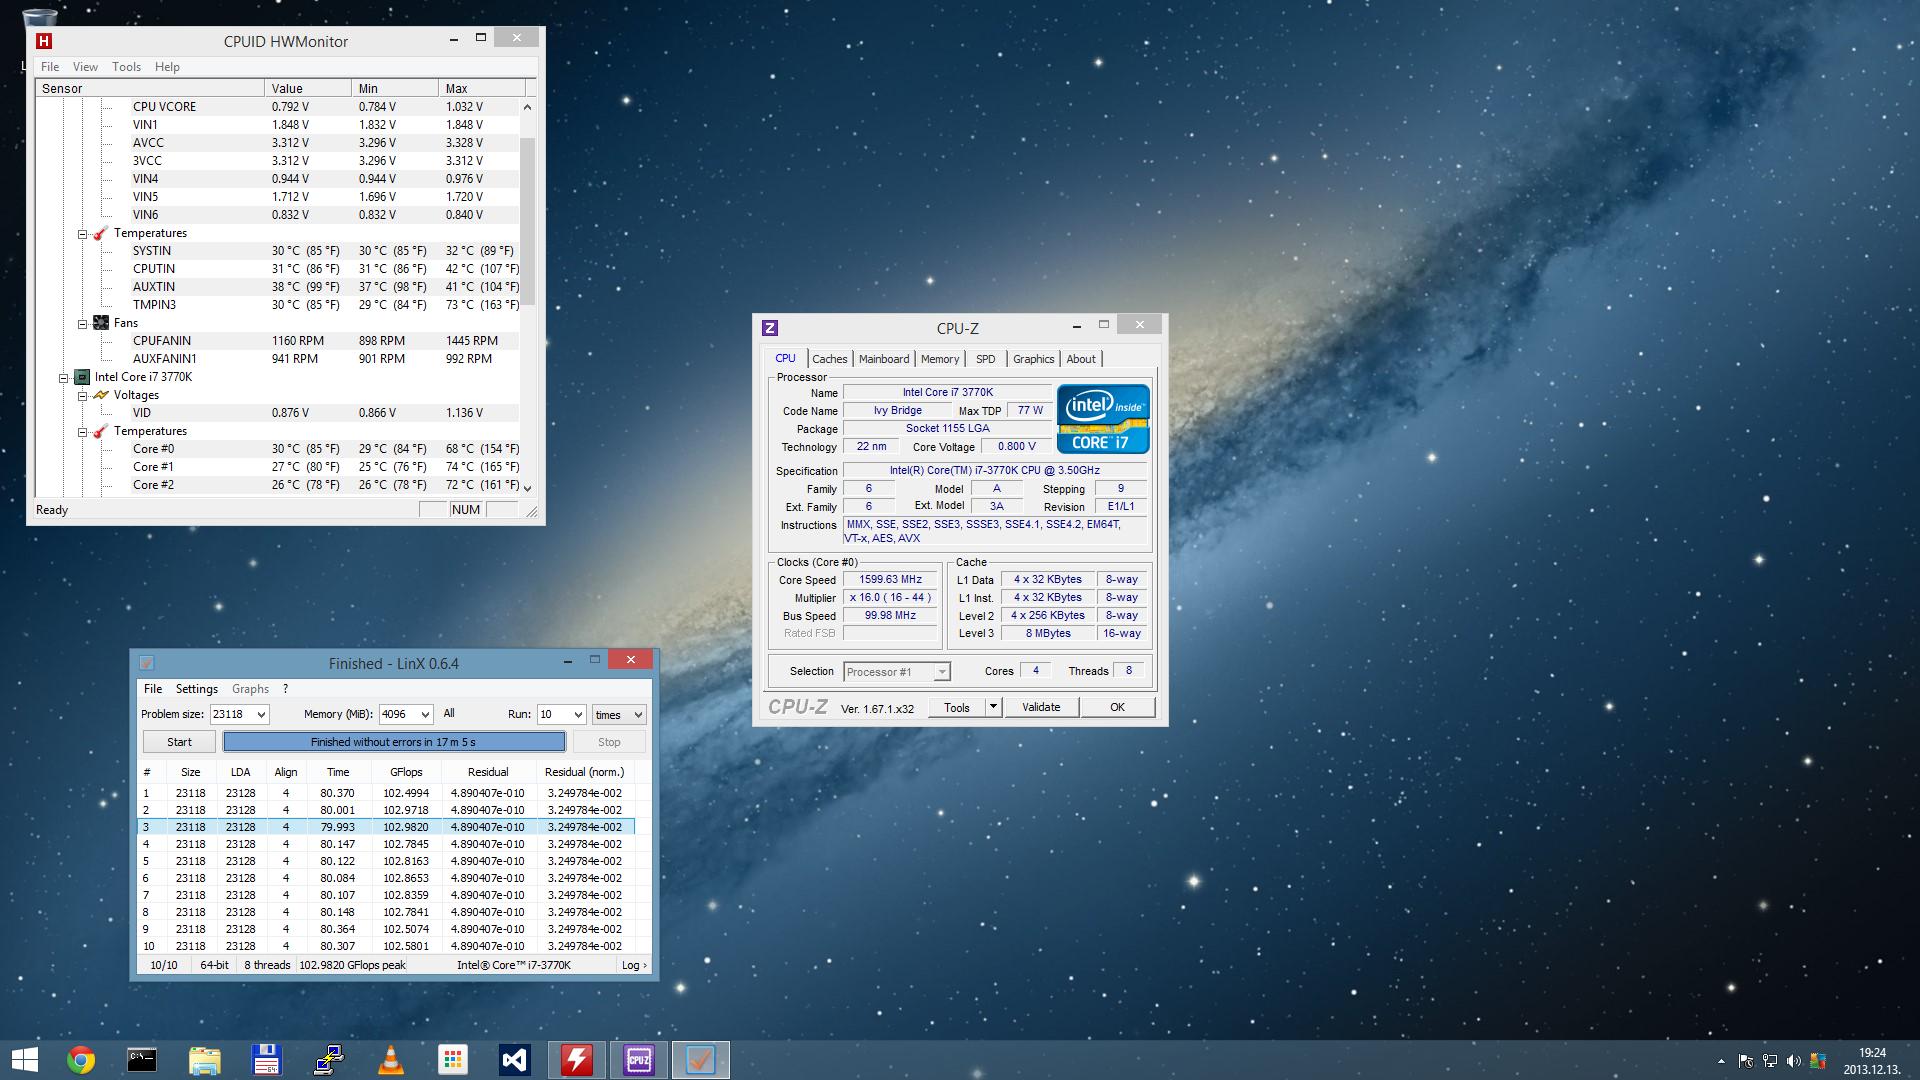Launch VLC media player from taskbar

point(391,1060)
